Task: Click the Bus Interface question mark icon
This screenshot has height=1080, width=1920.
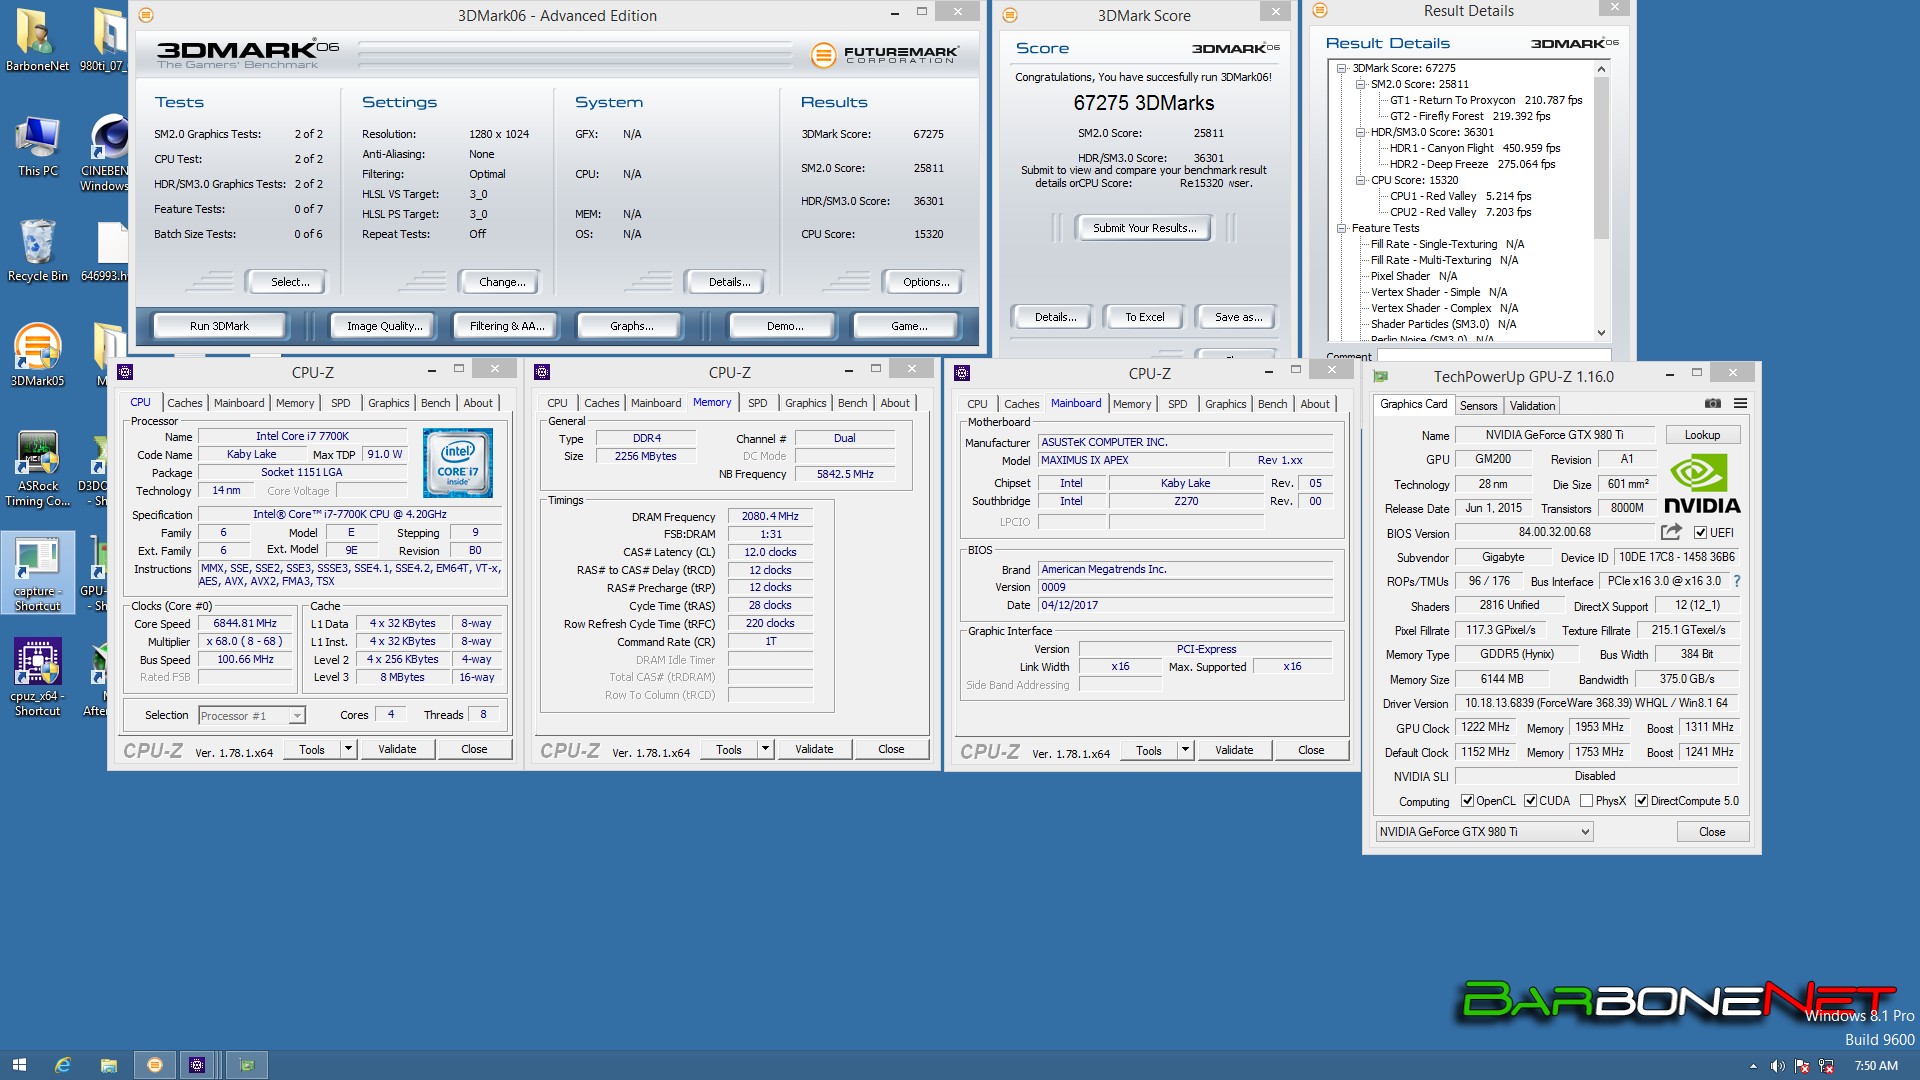Action: [1737, 581]
